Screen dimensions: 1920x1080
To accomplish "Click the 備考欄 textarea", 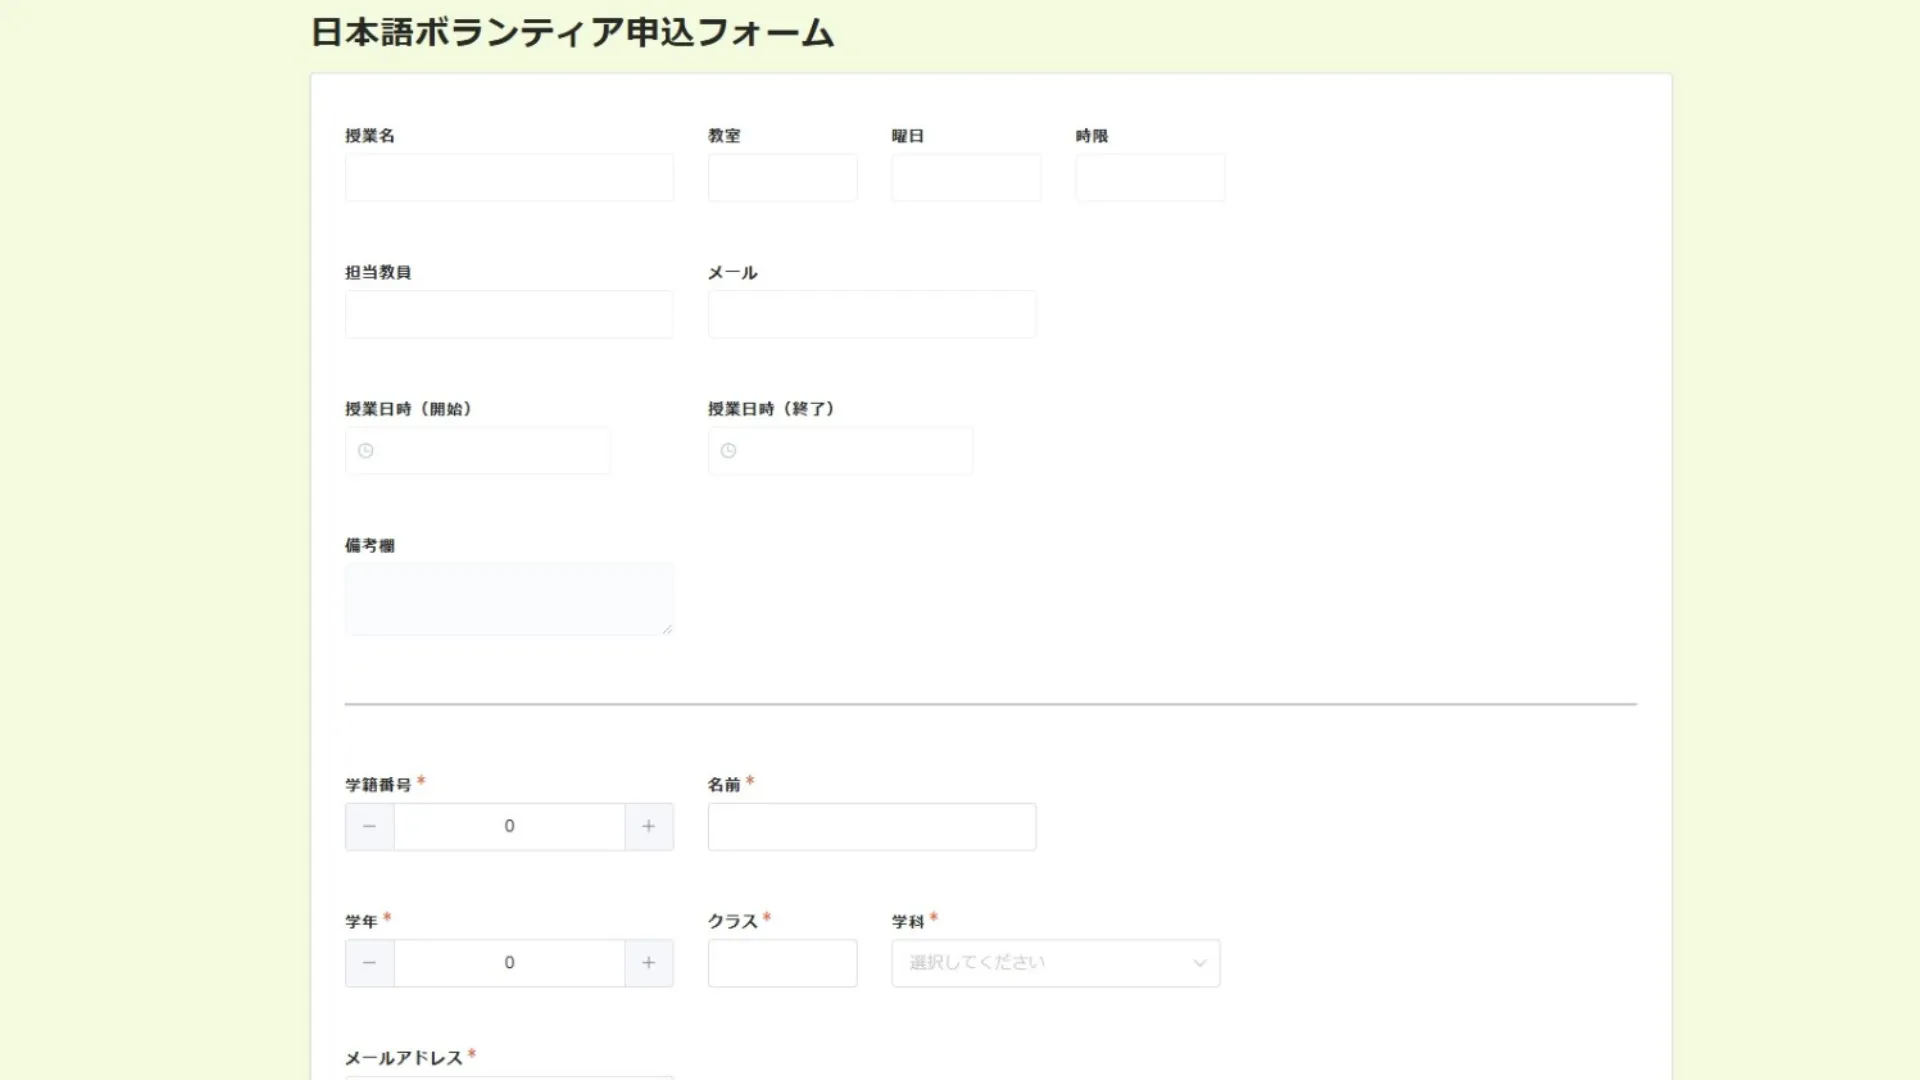I will tap(509, 598).
